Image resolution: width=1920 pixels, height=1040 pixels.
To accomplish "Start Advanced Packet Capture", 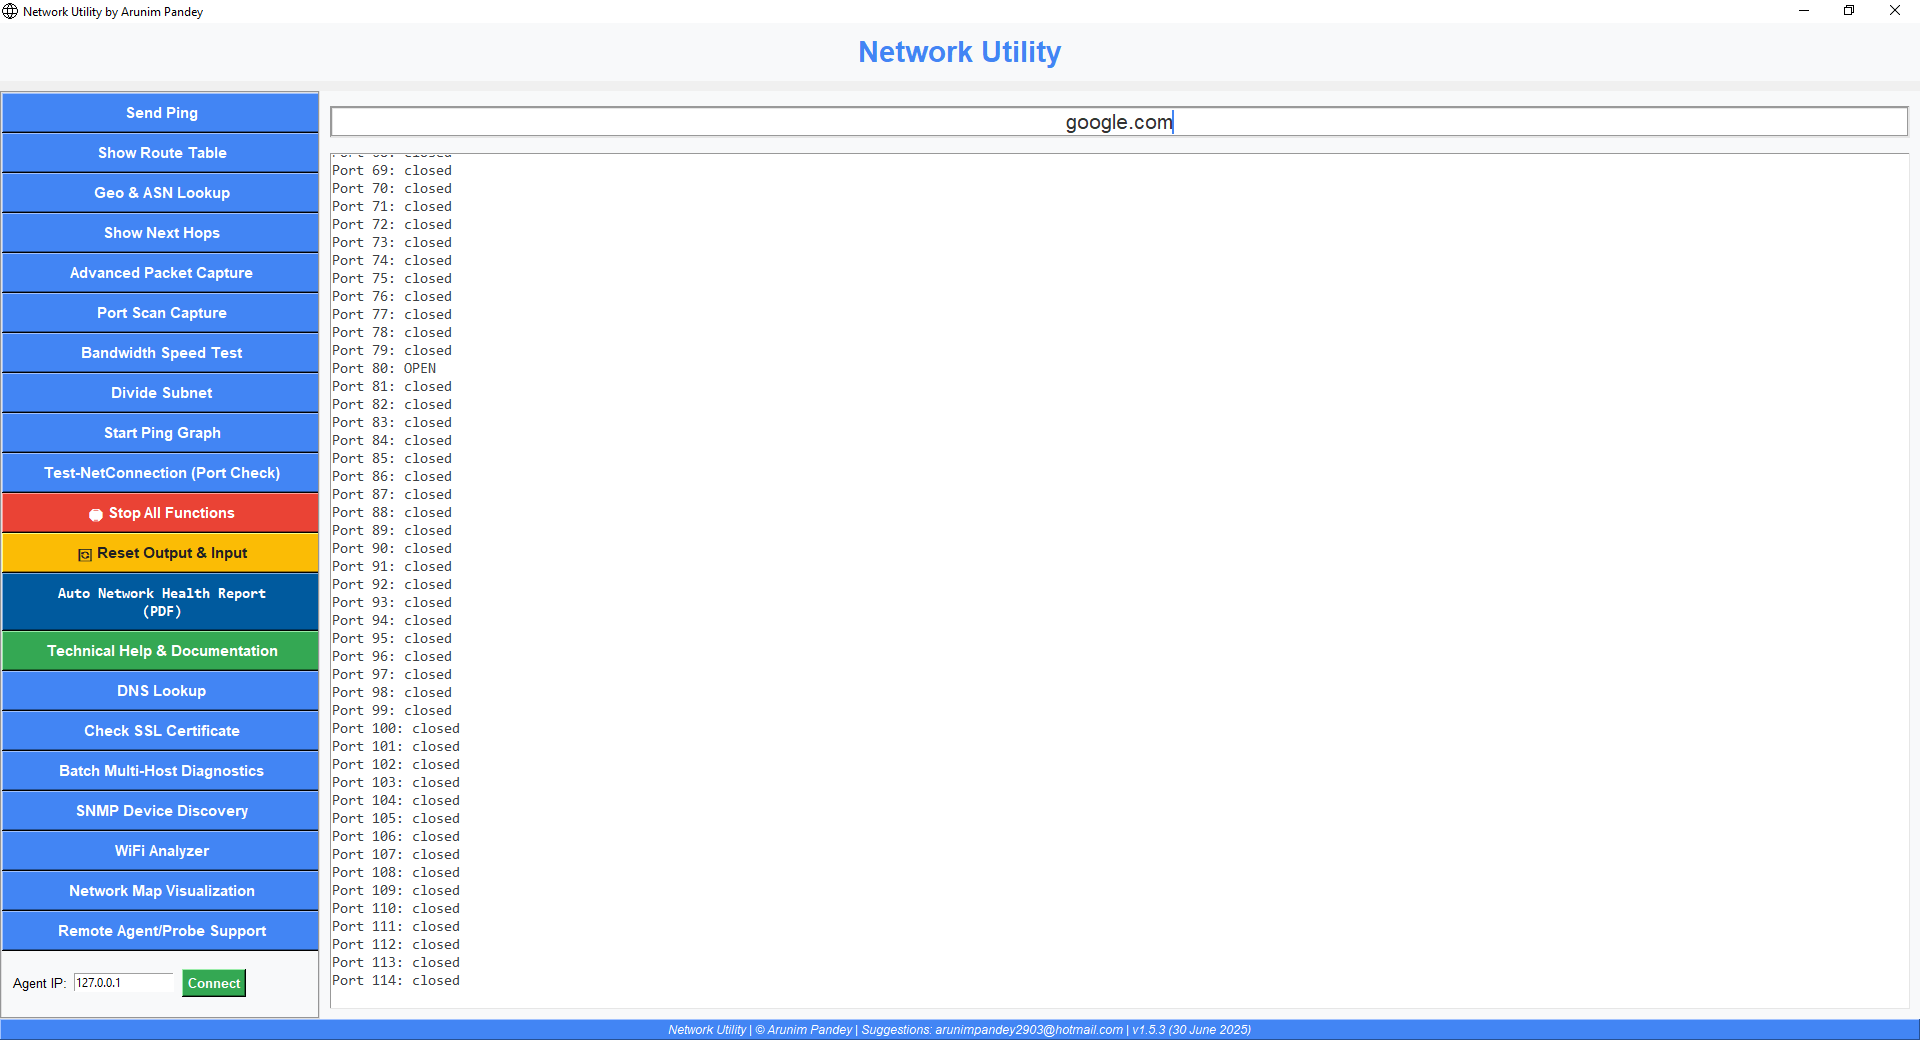I will (161, 273).
